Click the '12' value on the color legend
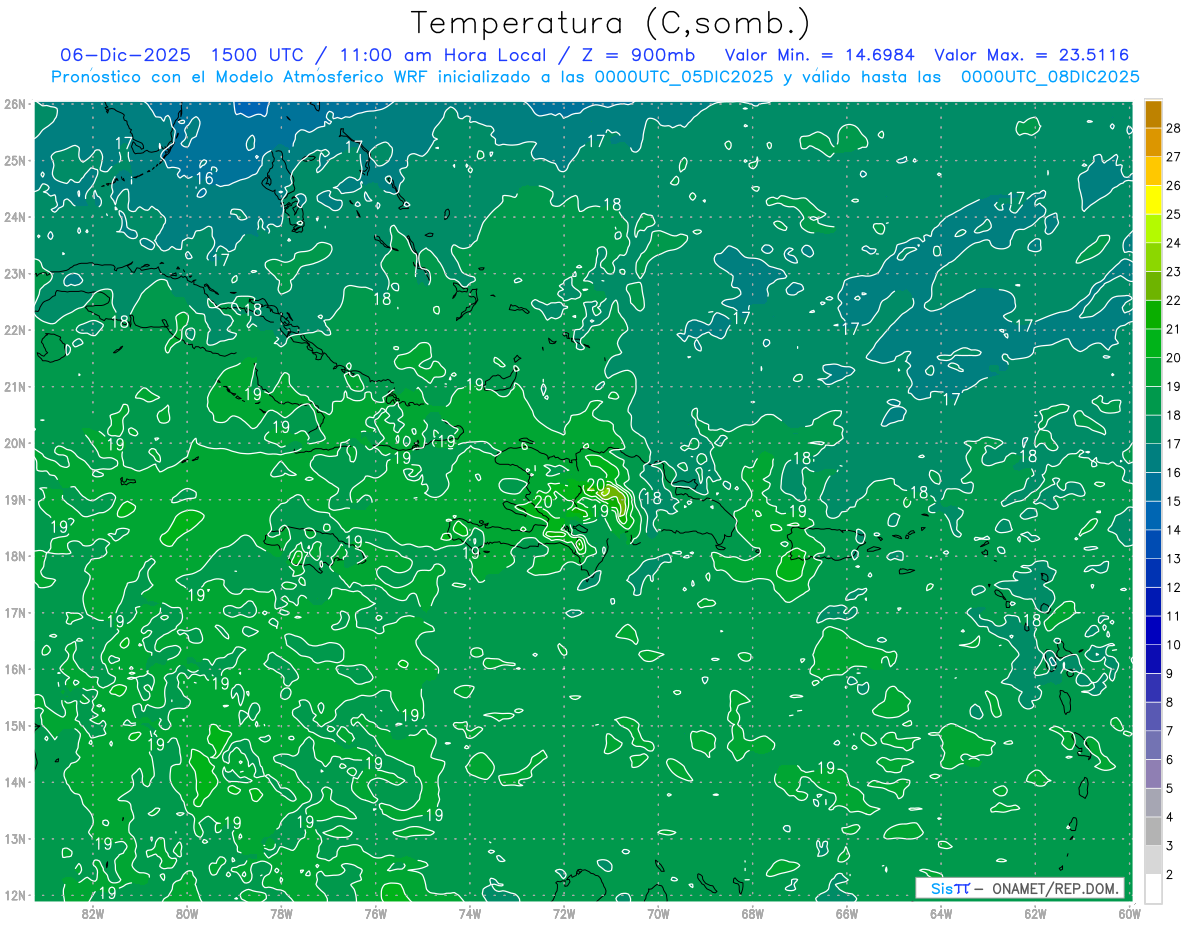Screen dimensions: 1200x927 pyautogui.click(x=1173, y=587)
